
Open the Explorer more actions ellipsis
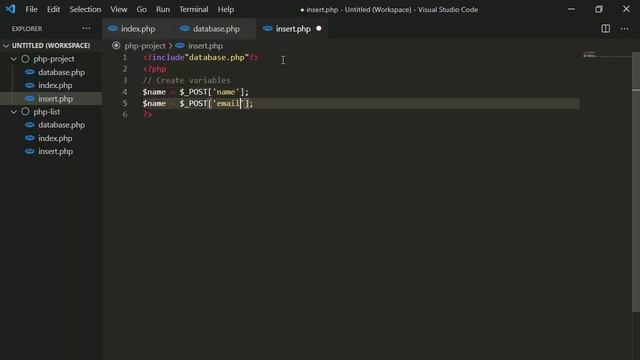(x=86, y=29)
